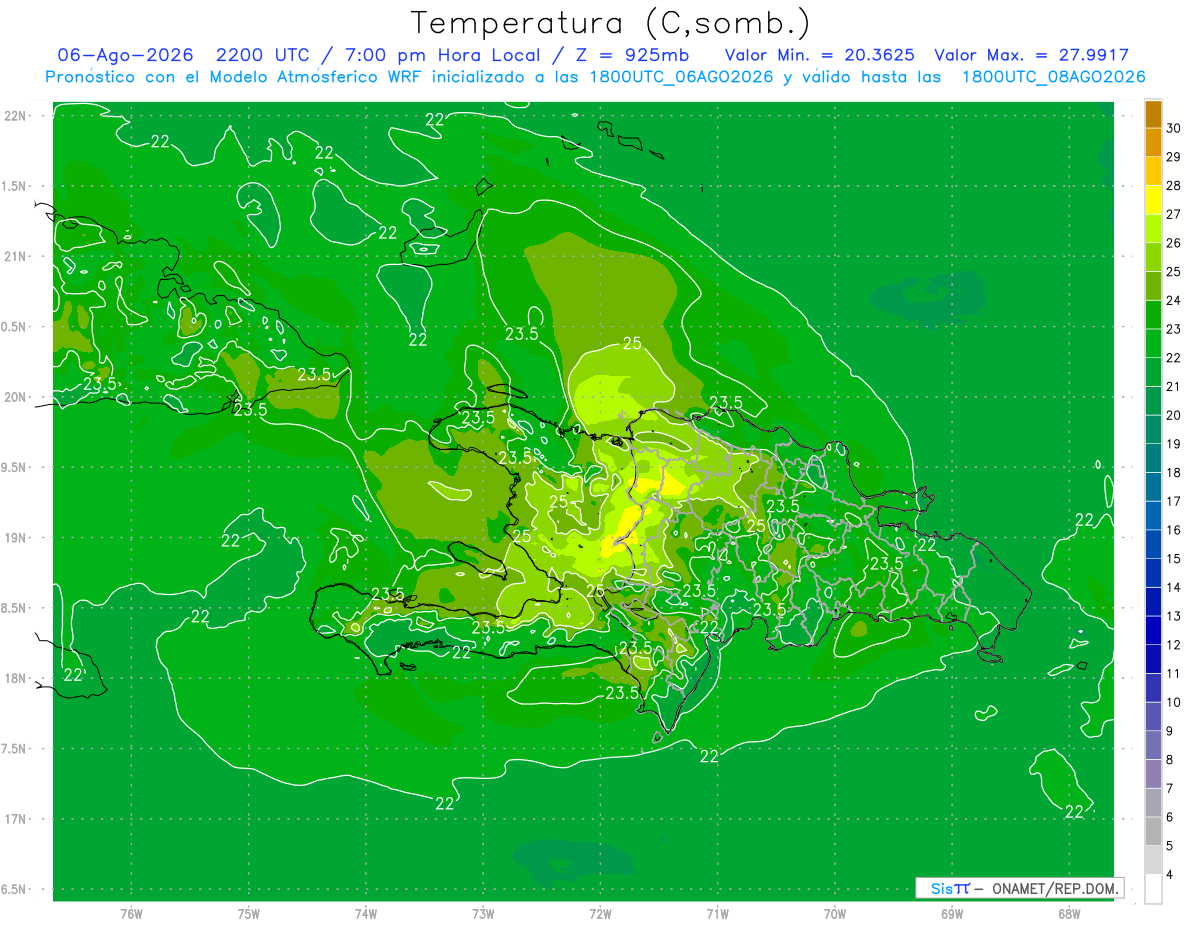This screenshot has width=1200, height=927.
Task: Click the colorbar label "29"
Action: coord(1174,157)
